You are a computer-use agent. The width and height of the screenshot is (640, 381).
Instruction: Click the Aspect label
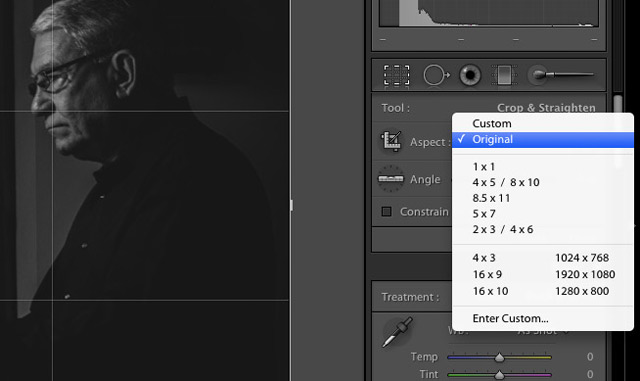click(430, 142)
